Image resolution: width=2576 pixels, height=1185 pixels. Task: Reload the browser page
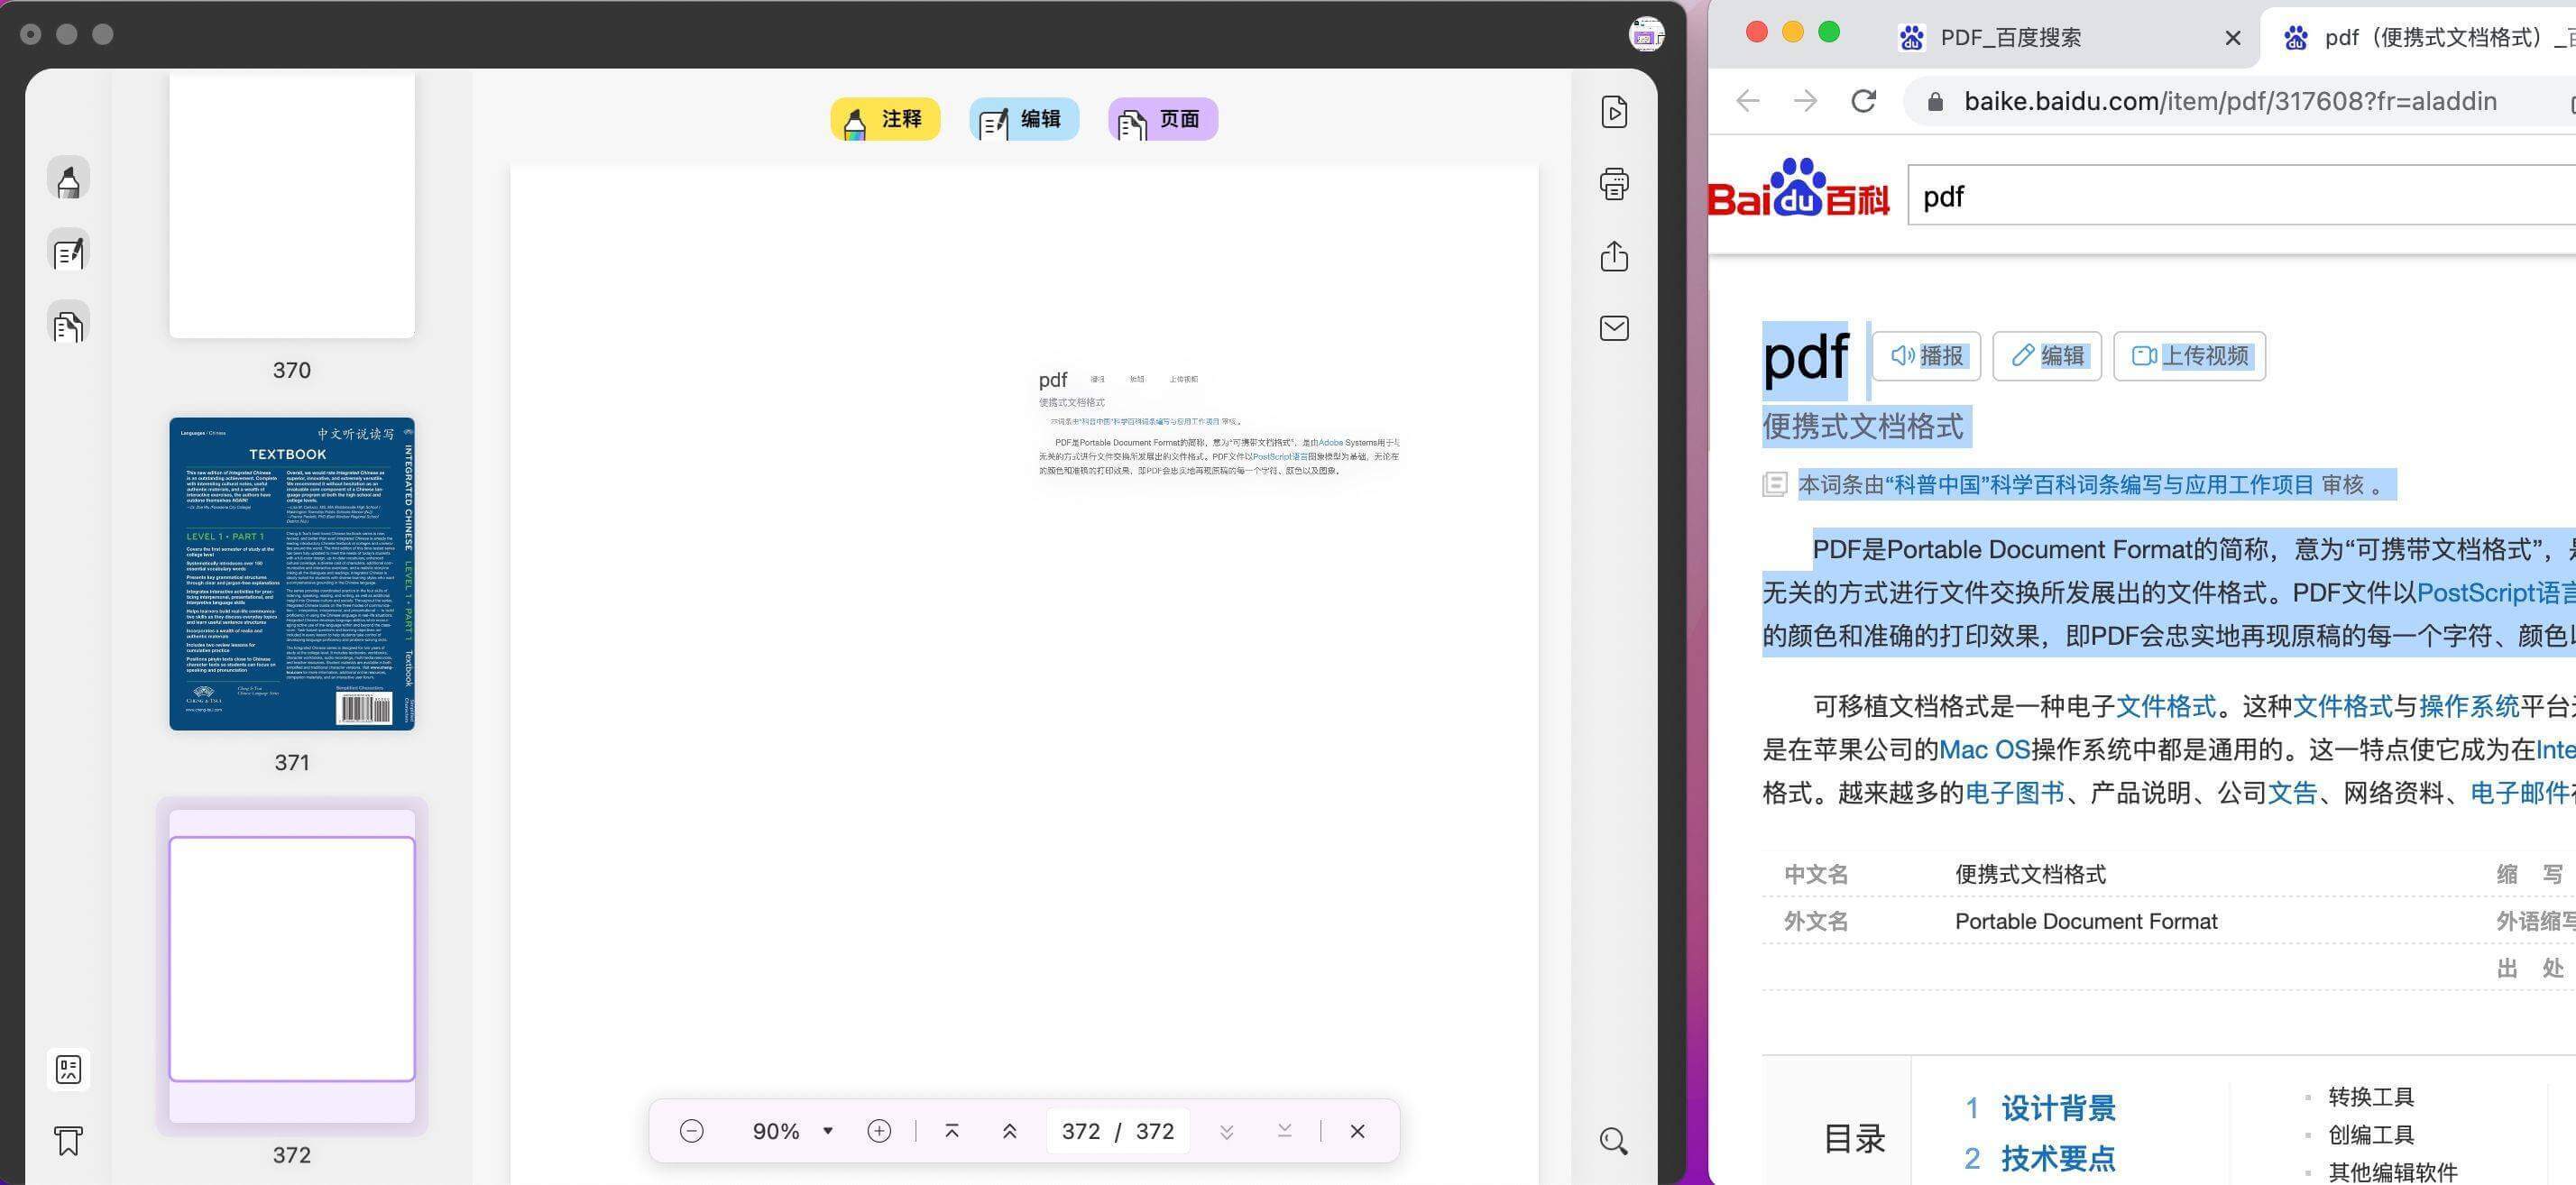(x=1863, y=101)
